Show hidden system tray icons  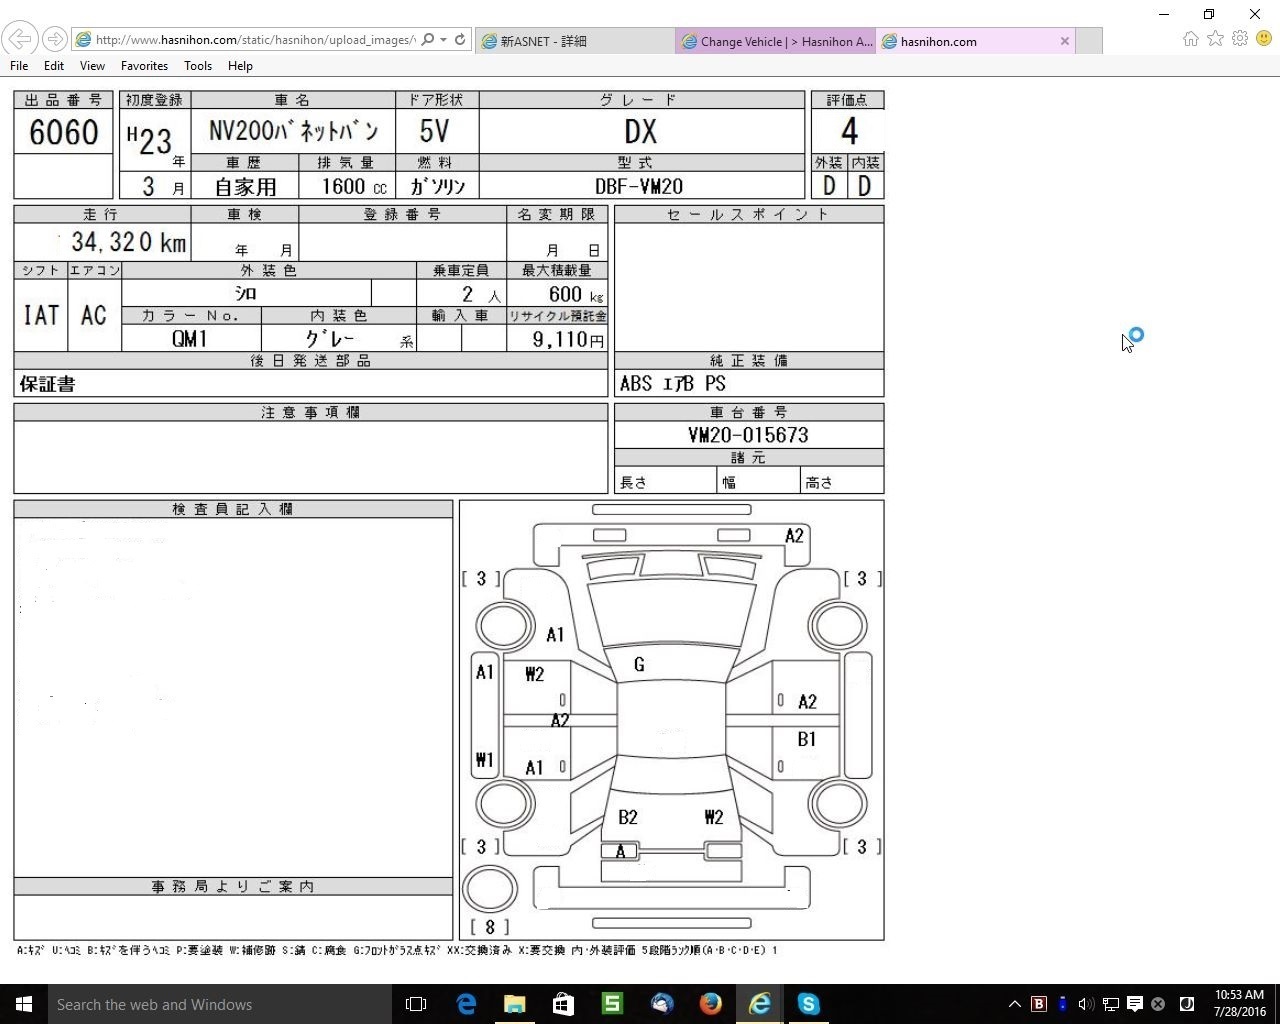pos(1014,1004)
